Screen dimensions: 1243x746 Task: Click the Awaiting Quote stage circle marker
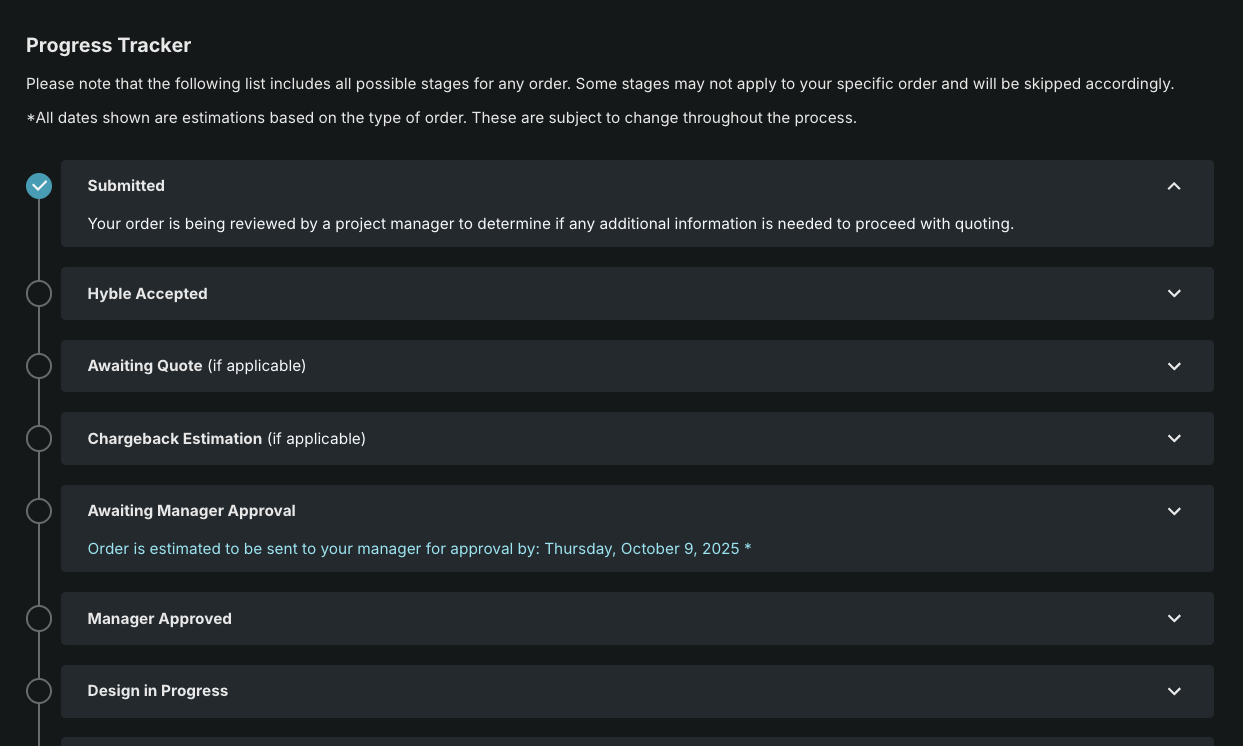coord(39,366)
